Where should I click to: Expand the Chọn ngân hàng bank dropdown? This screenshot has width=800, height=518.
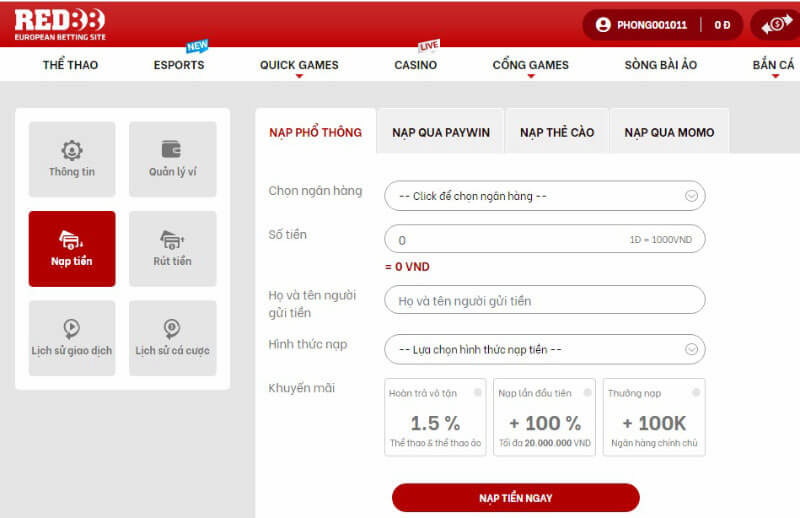[x=544, y=196]
